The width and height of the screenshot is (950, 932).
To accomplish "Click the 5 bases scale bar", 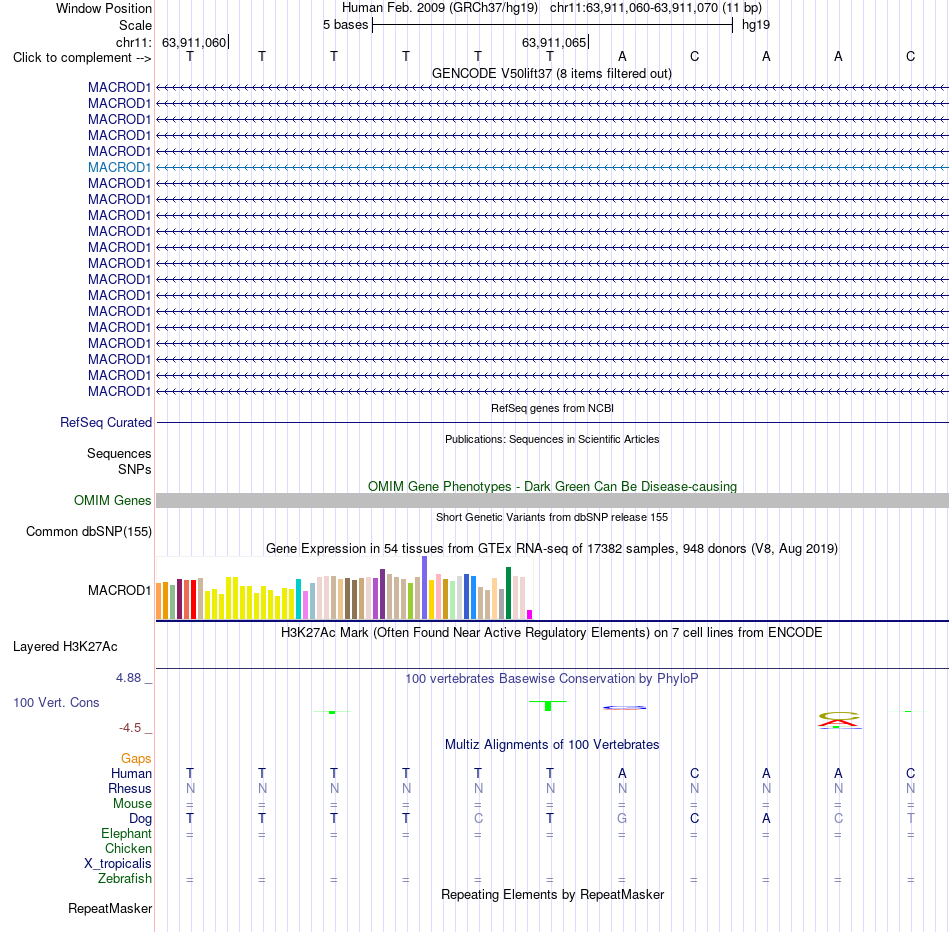I will click(552, 25).
